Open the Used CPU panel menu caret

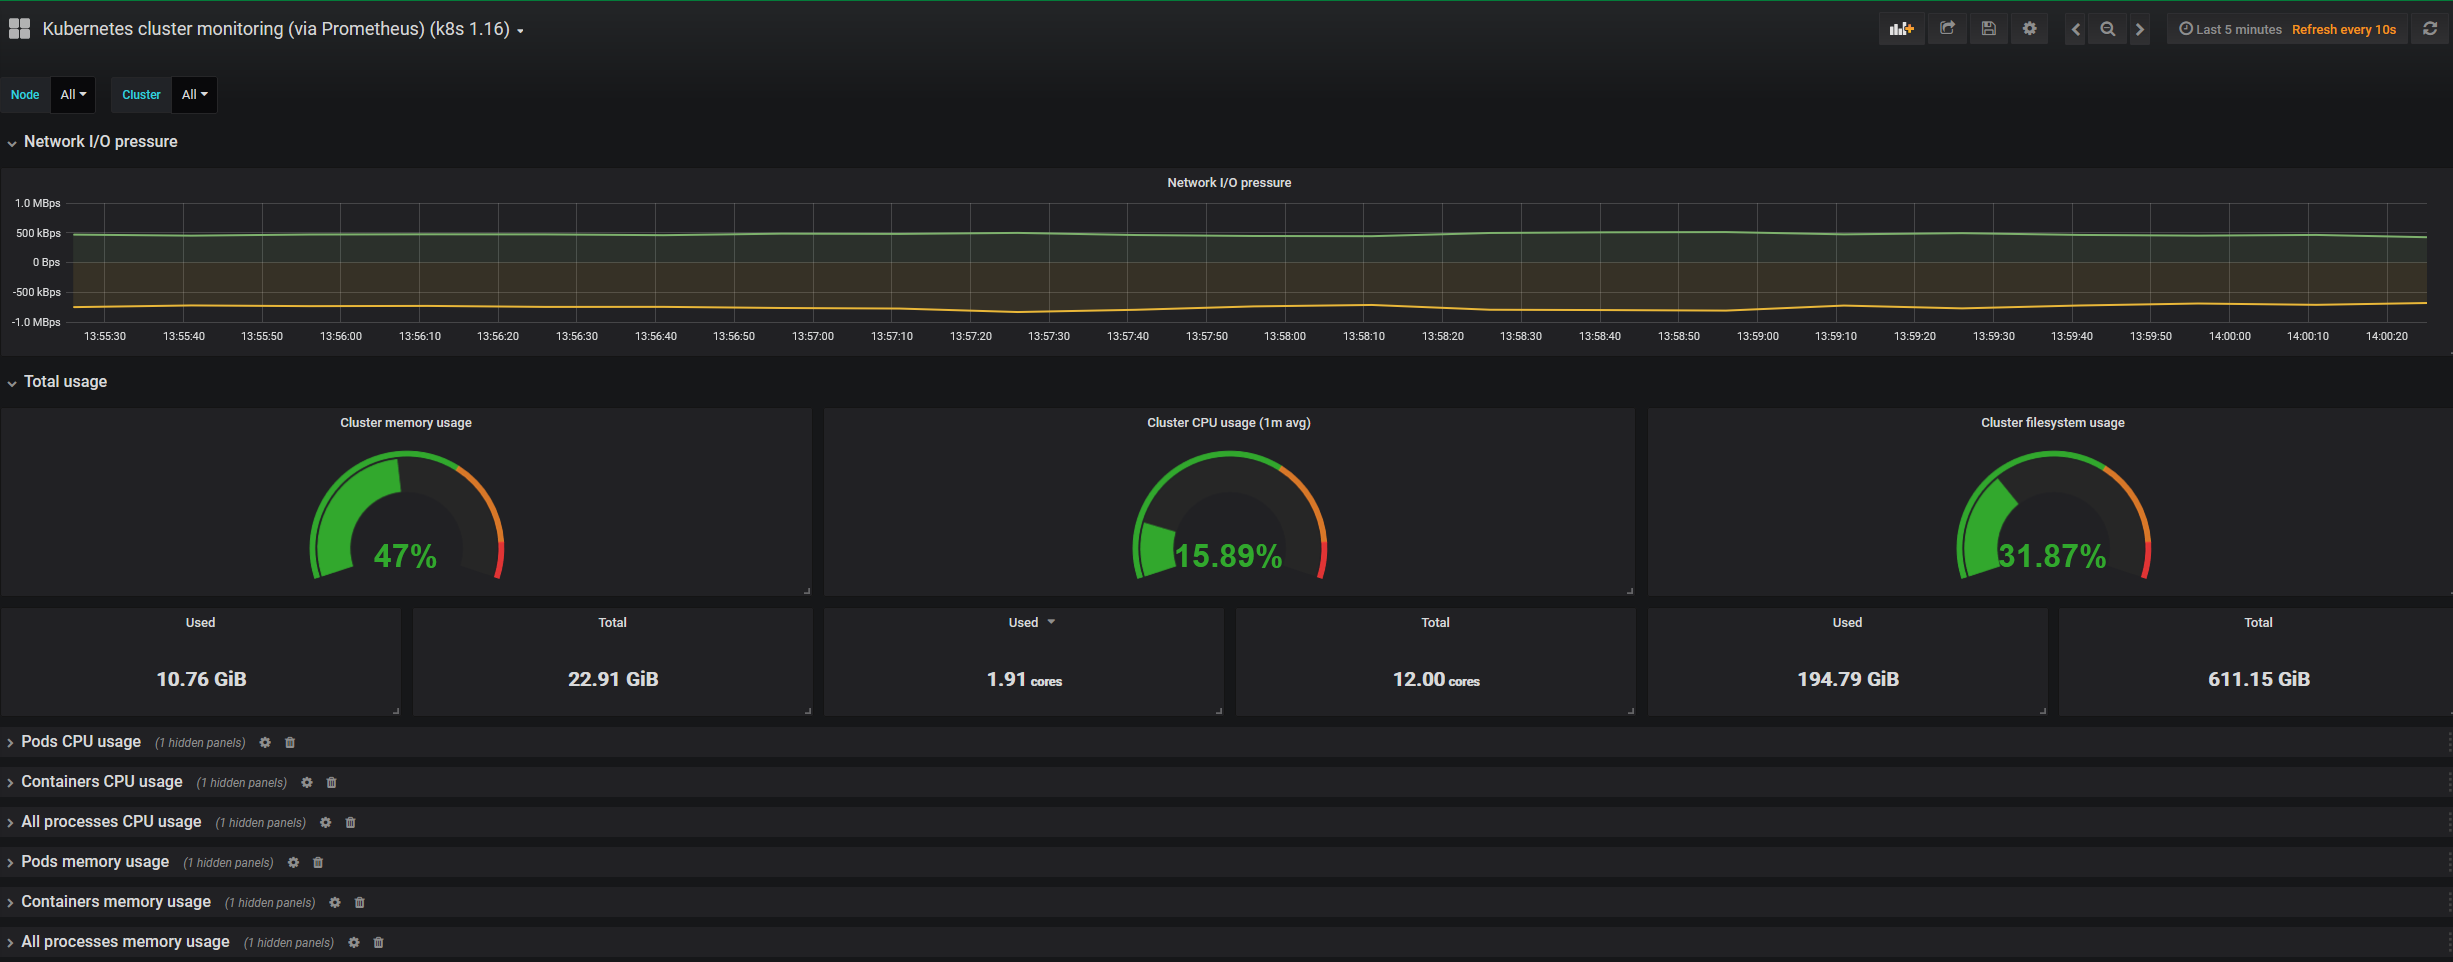1051,622
